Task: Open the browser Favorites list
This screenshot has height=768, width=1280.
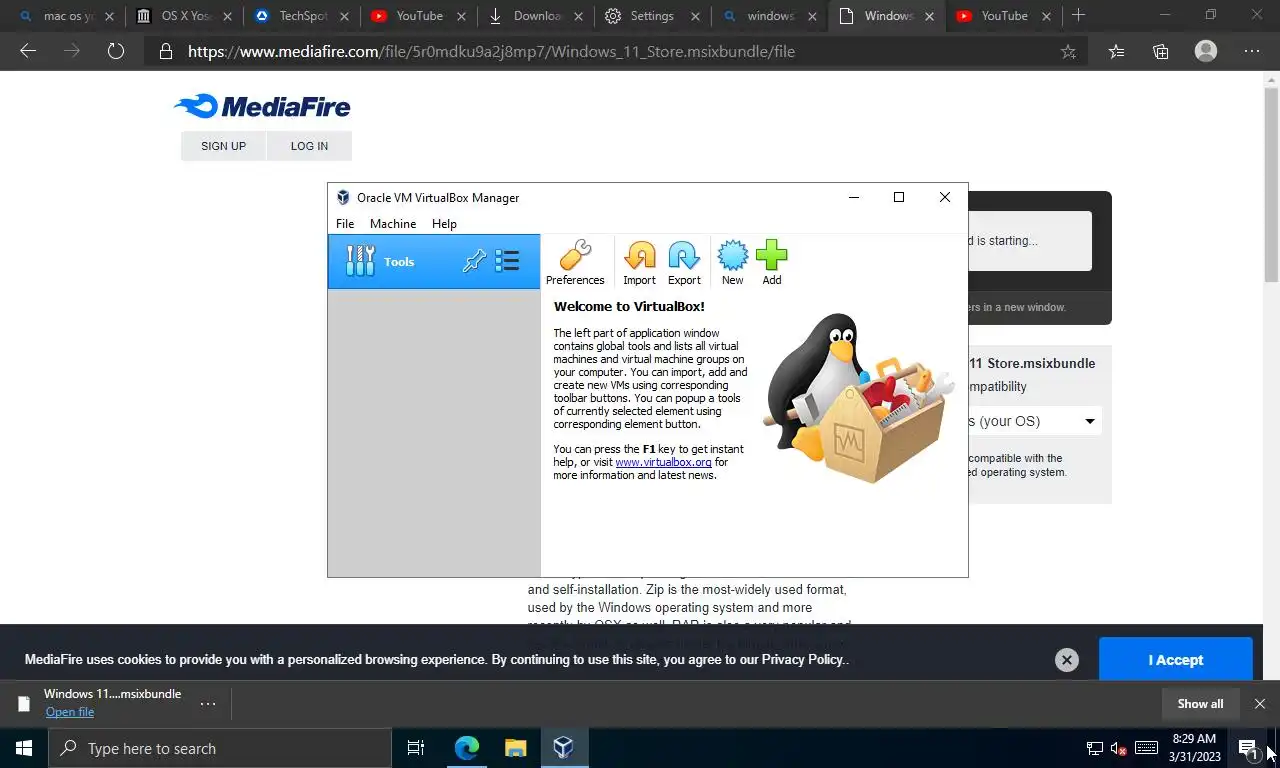Action: pos(1116,52)
